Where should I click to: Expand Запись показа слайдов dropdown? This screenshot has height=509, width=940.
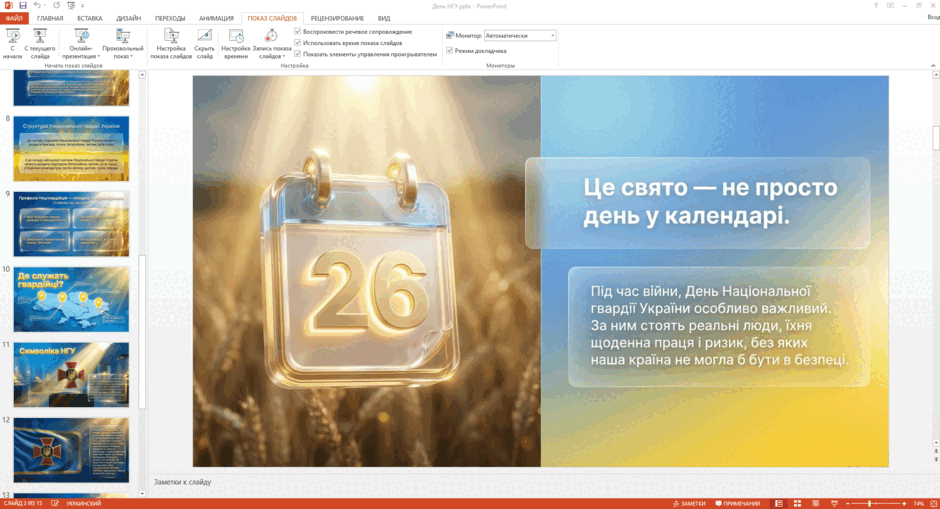pos(272,44)
